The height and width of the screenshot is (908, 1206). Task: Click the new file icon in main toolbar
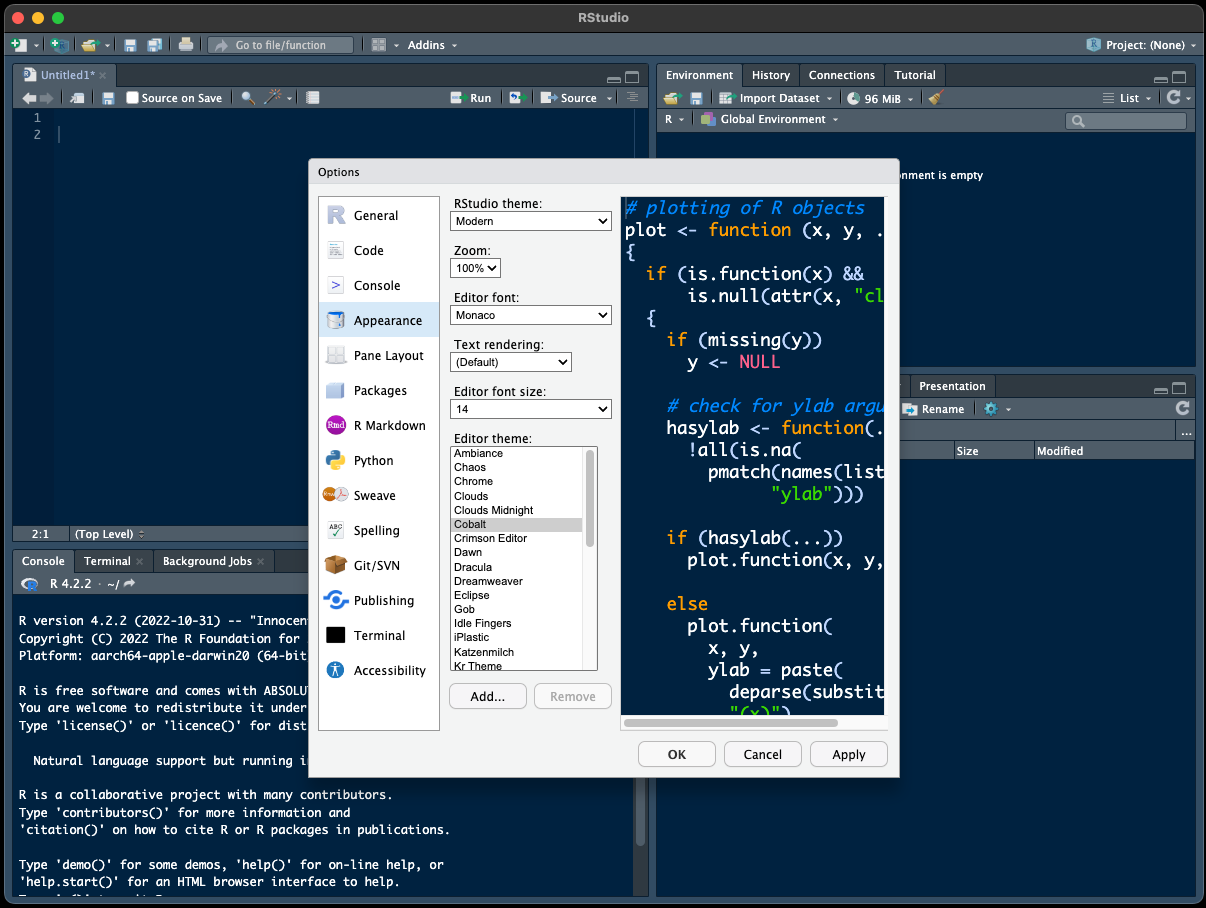pos(18,45)
